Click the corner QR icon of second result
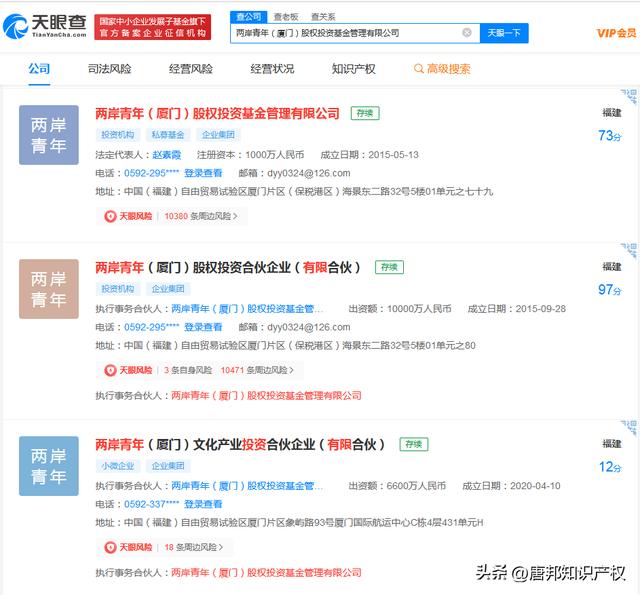Image resolution: width=640 pixels, height=595 pixels. click(629, 251)
